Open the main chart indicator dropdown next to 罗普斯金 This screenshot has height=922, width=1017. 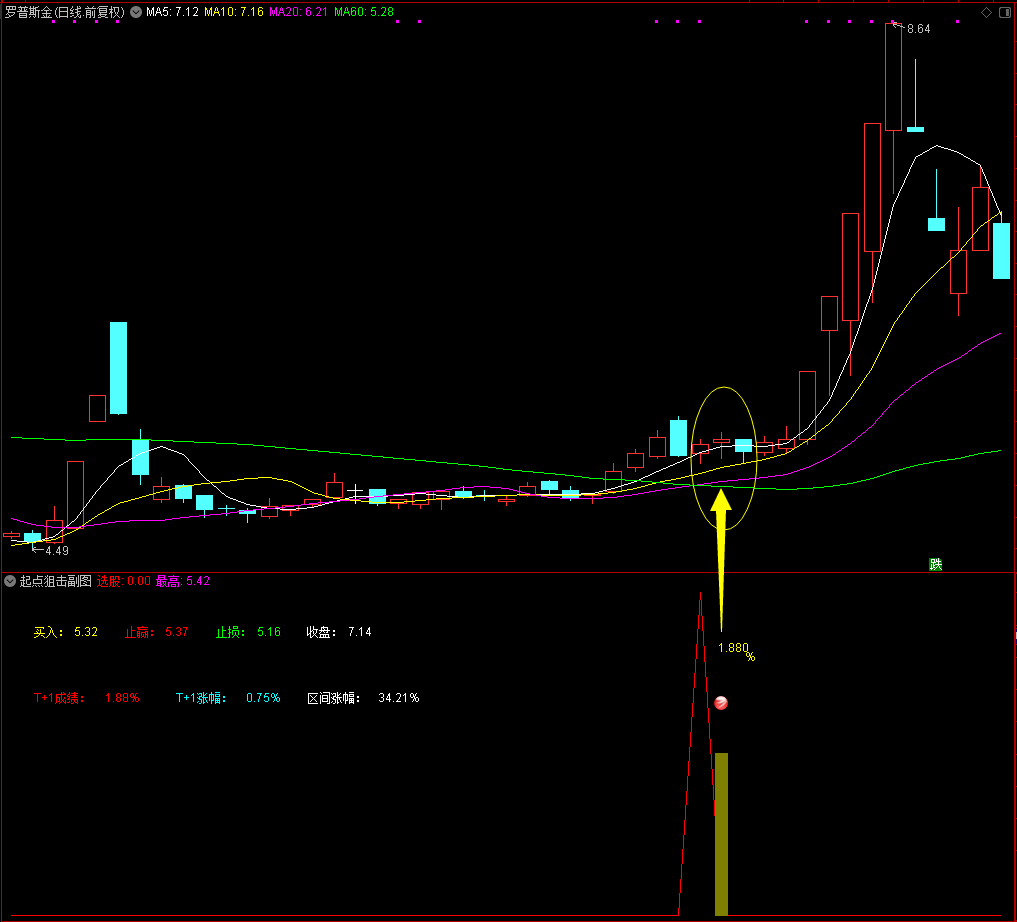(x=136, y=12)
